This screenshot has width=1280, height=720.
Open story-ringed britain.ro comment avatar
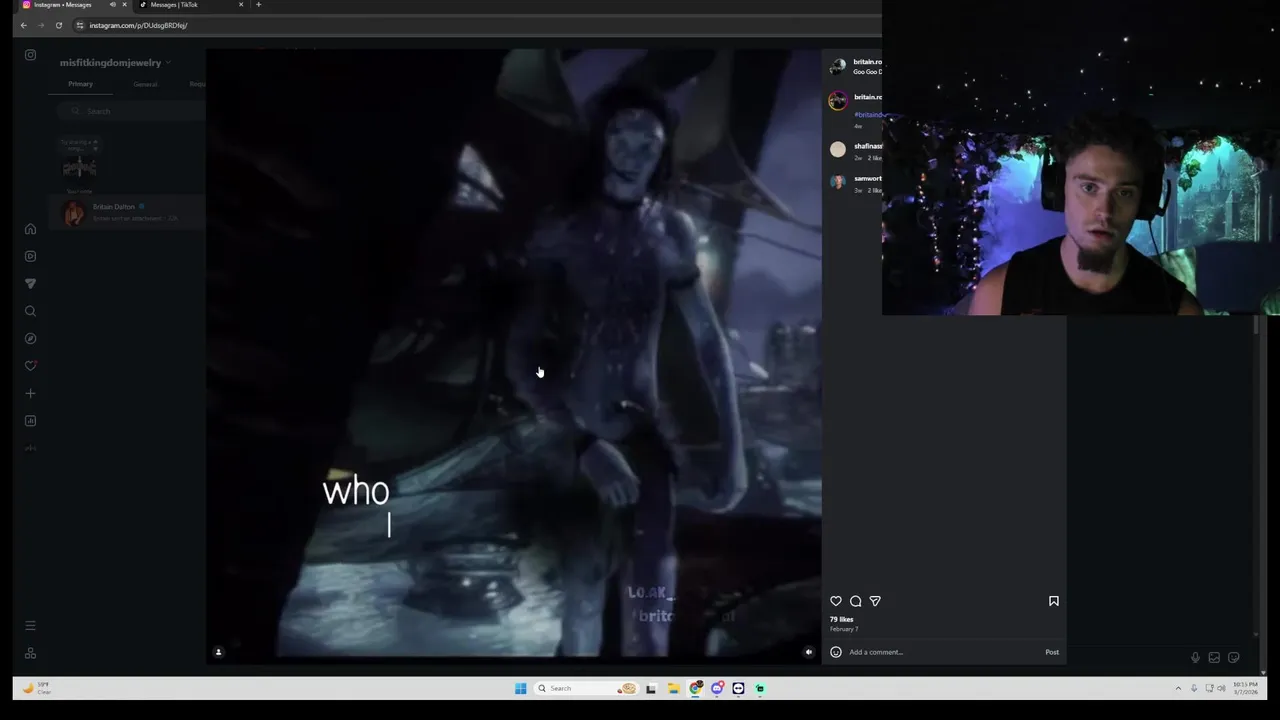(x=838, y=100)
